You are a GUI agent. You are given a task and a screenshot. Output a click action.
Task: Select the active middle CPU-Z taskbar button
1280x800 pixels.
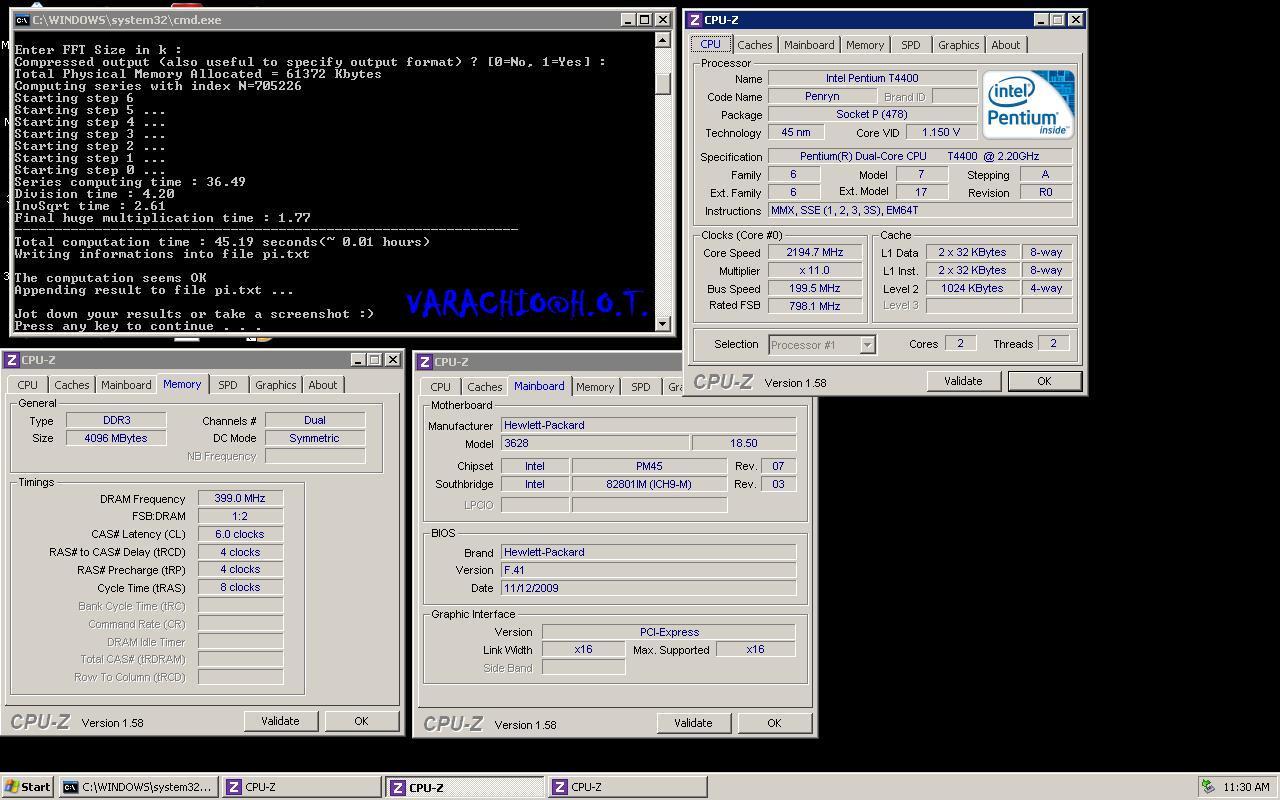tap(465, 787)
